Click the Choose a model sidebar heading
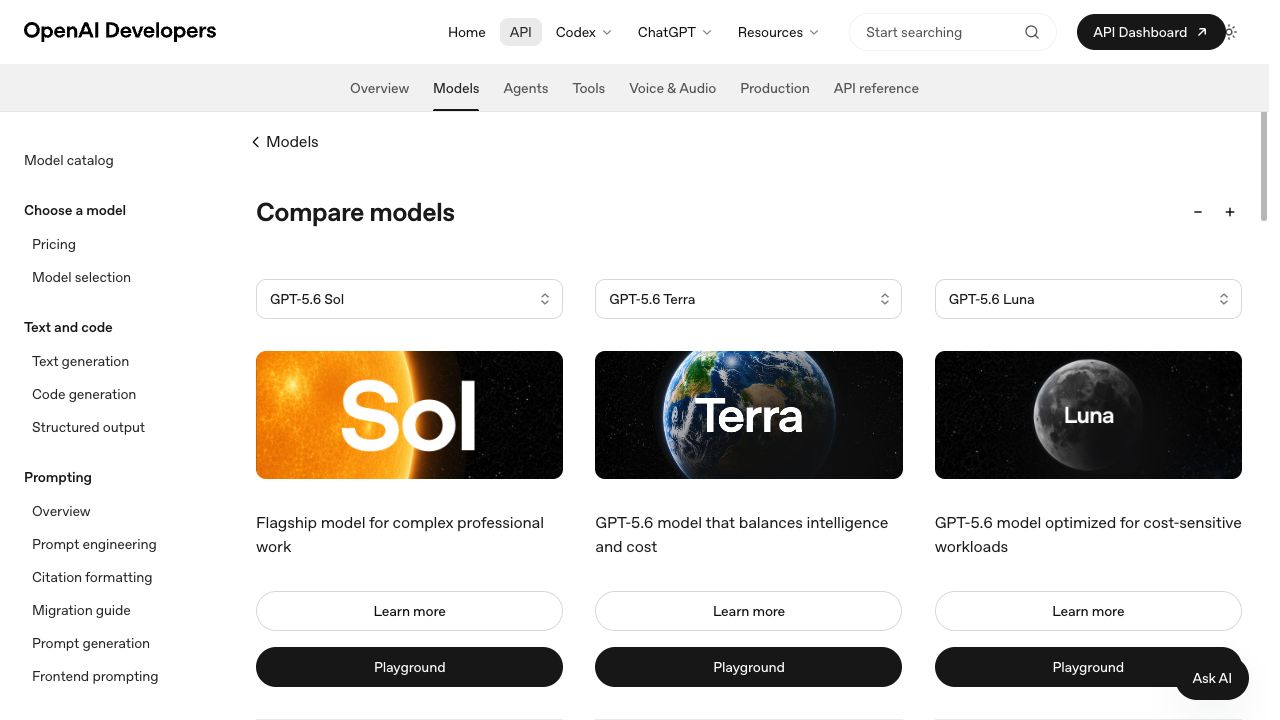Screen dimensions: 1280x720 pyautogui.click(x=75, y=210)
